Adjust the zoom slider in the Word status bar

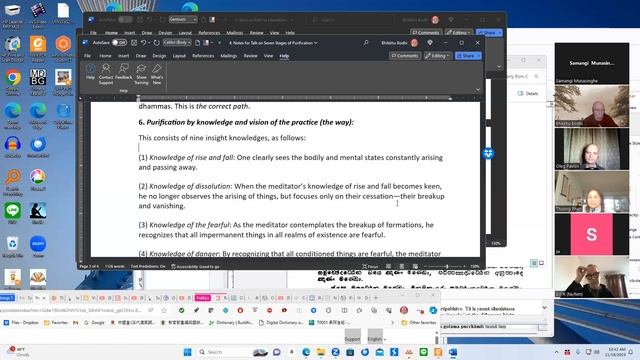pos(447,266)
